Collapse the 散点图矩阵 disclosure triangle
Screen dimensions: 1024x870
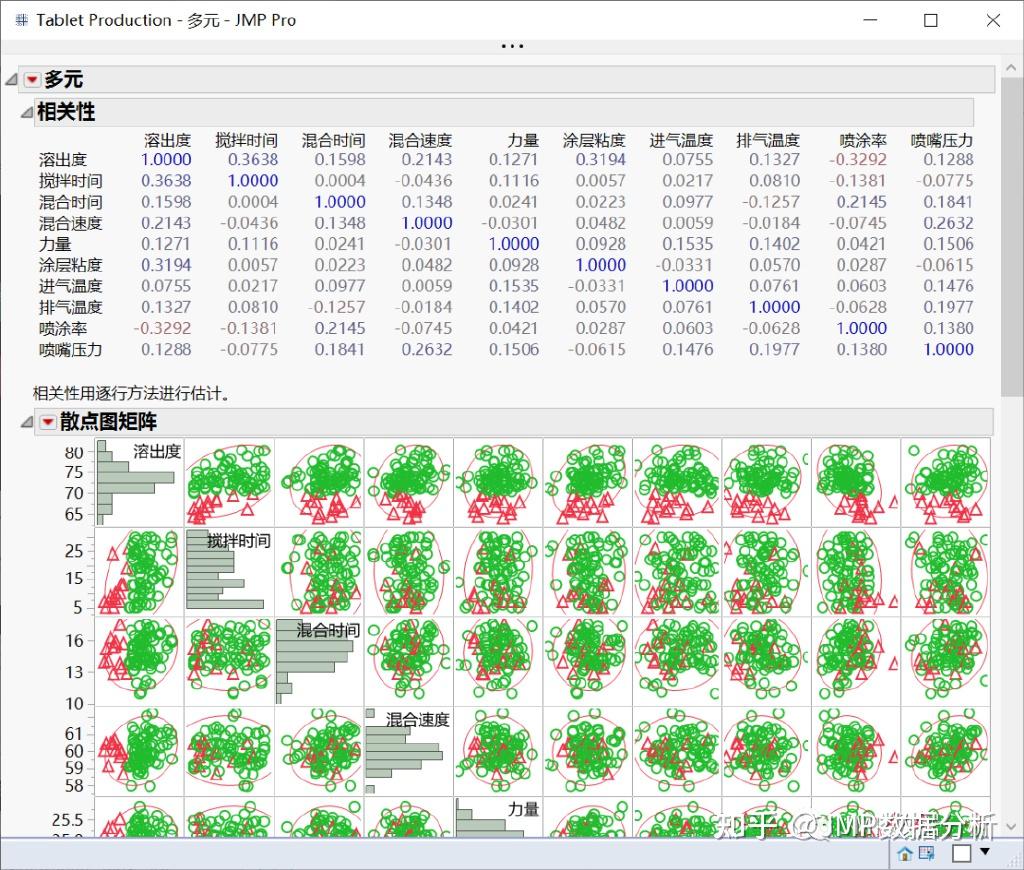click(x=26, y=422)
